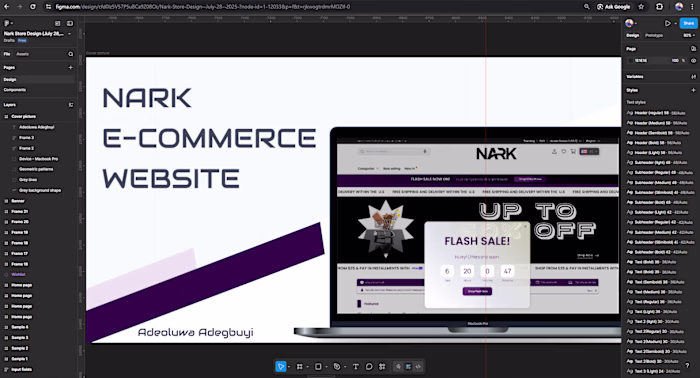Click the page color opacity value 100
This screenshot has height=378, width=700.
pyautogui.click(x=675, y=61)
